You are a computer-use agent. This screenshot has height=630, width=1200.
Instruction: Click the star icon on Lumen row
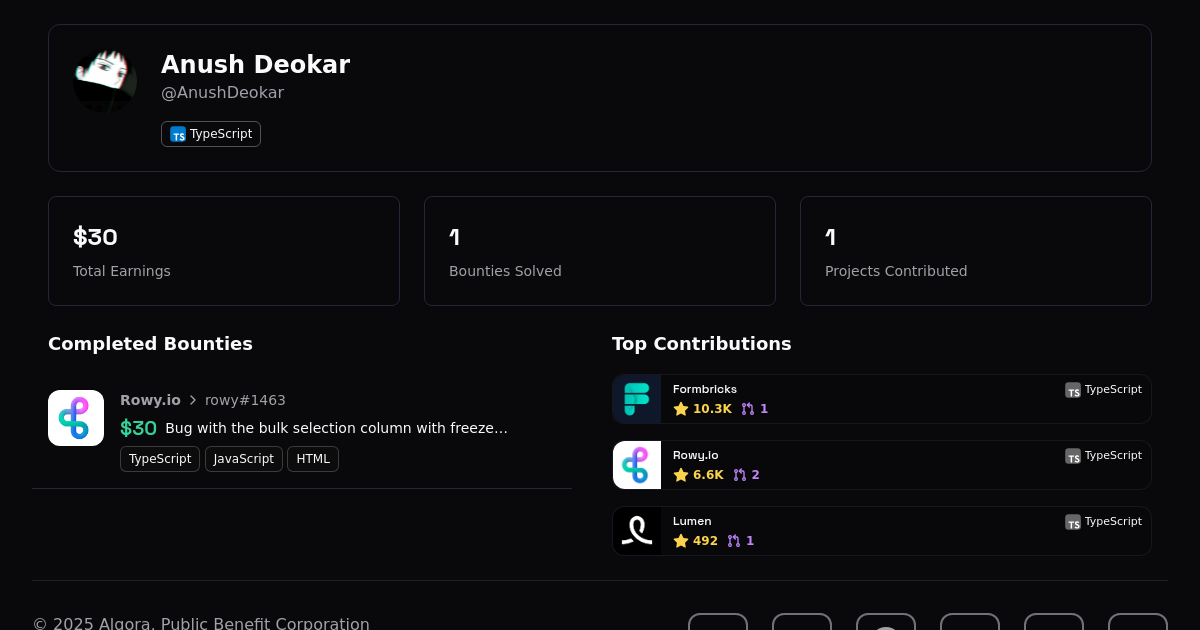pos(681,541)
